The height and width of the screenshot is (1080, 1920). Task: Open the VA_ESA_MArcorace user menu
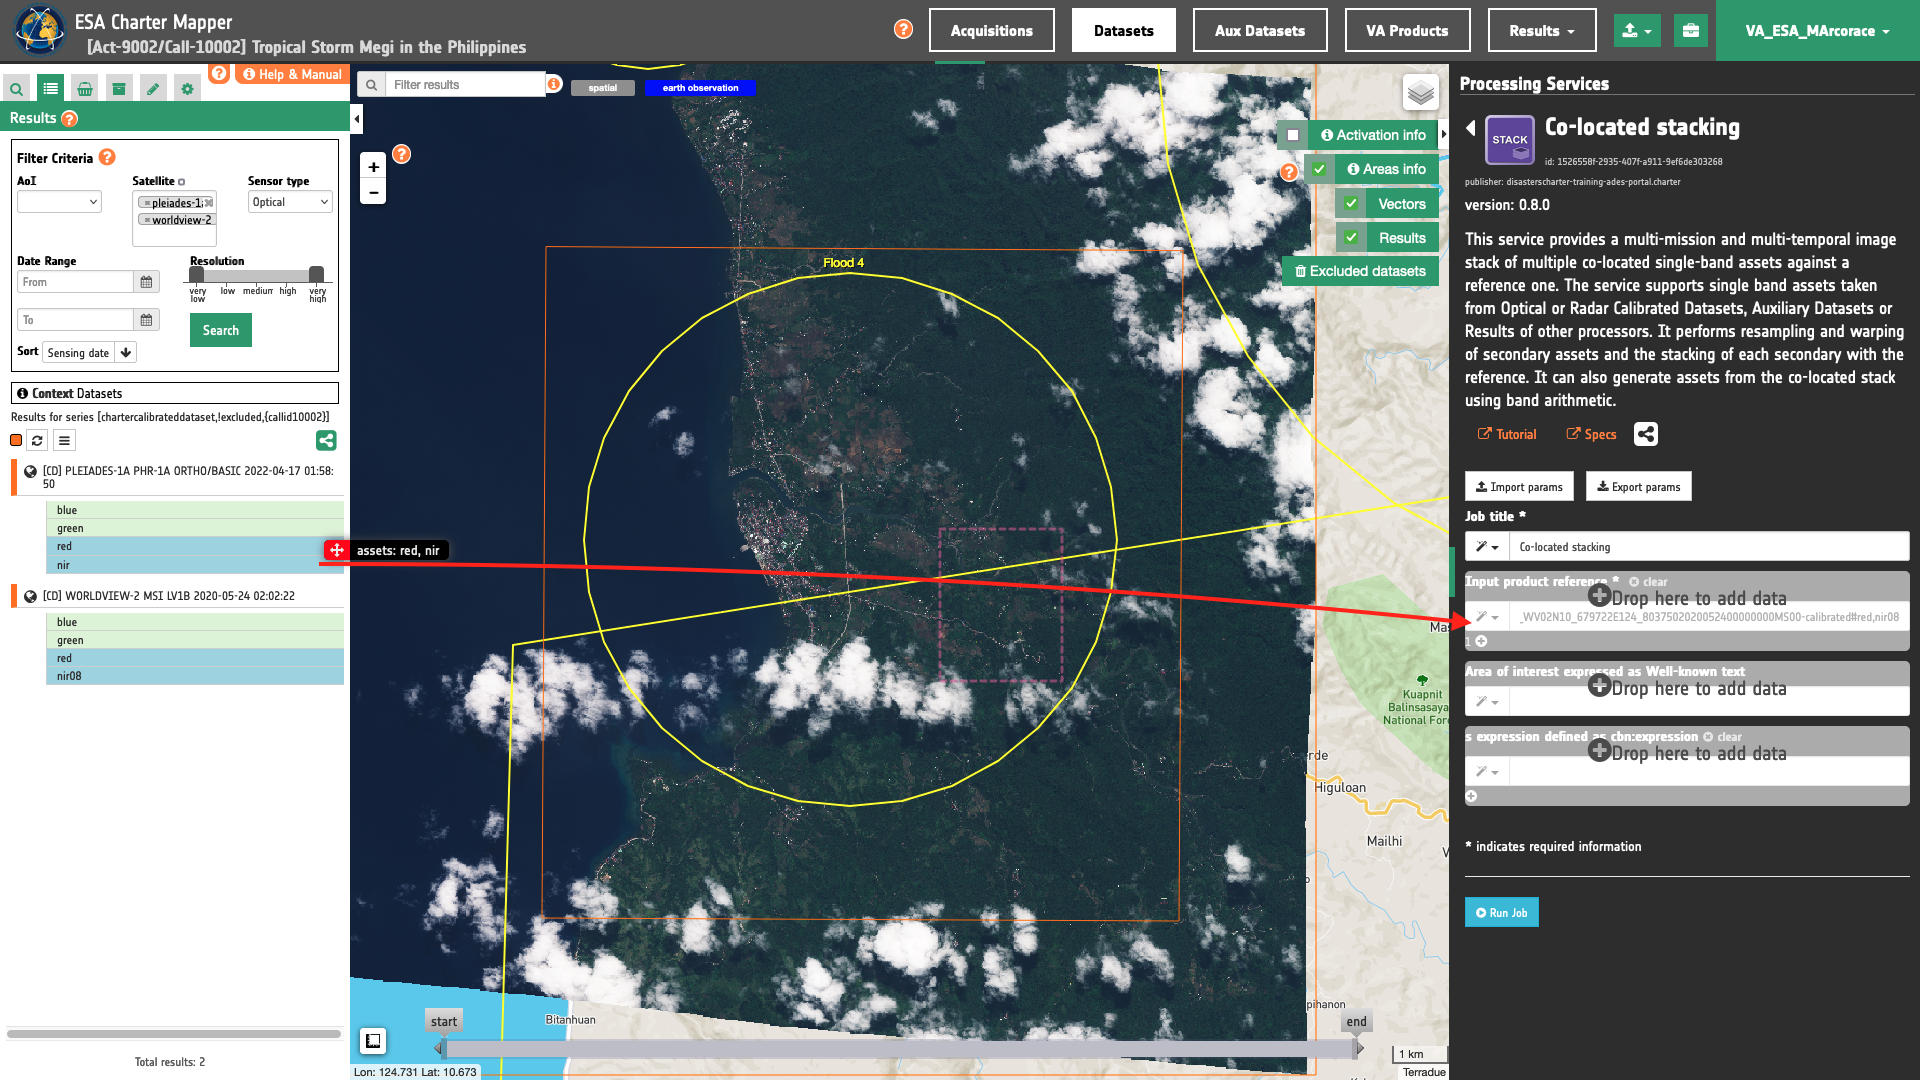(x=1817, y=31)
